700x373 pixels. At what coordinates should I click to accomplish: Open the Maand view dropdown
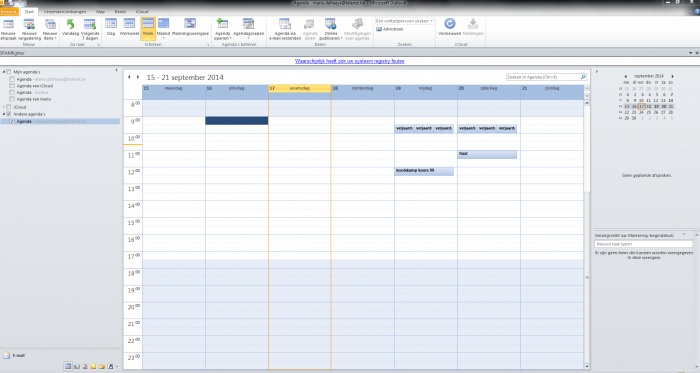[x=163, y=29]
